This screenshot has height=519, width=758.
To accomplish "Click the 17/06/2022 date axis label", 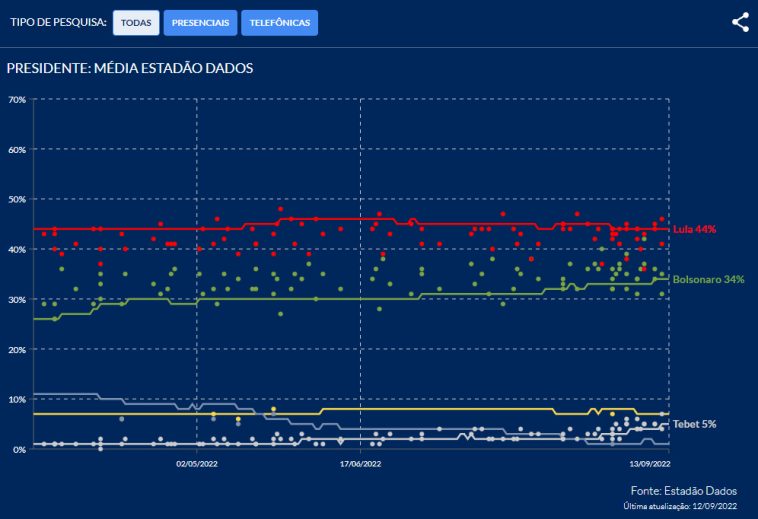I will click(359, 464).
